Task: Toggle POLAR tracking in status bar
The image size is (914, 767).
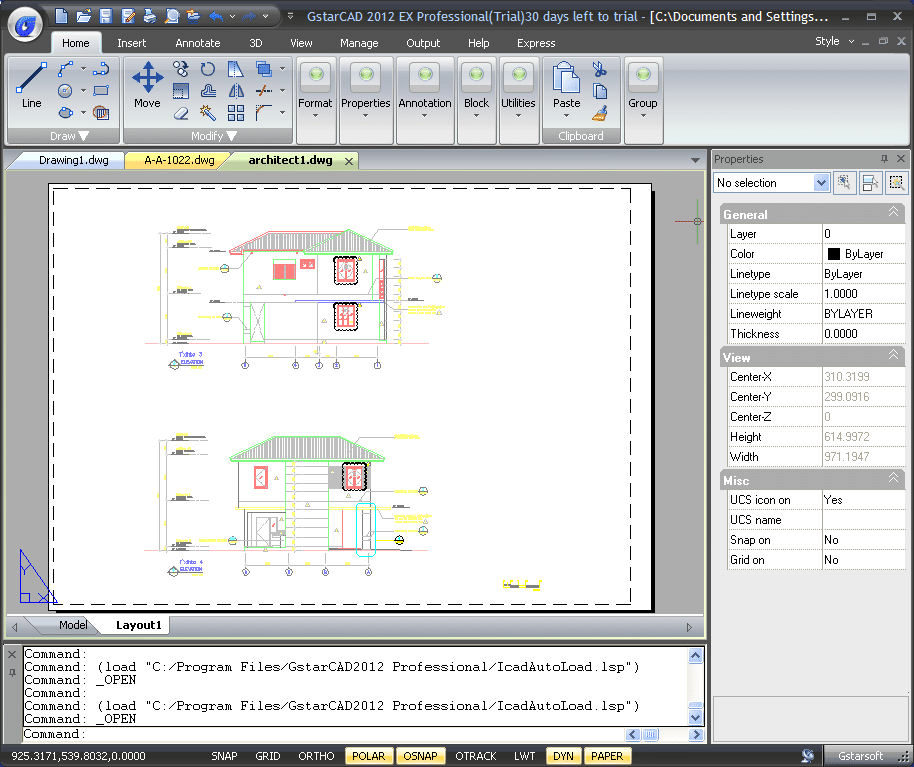Action: pos(369,756)
